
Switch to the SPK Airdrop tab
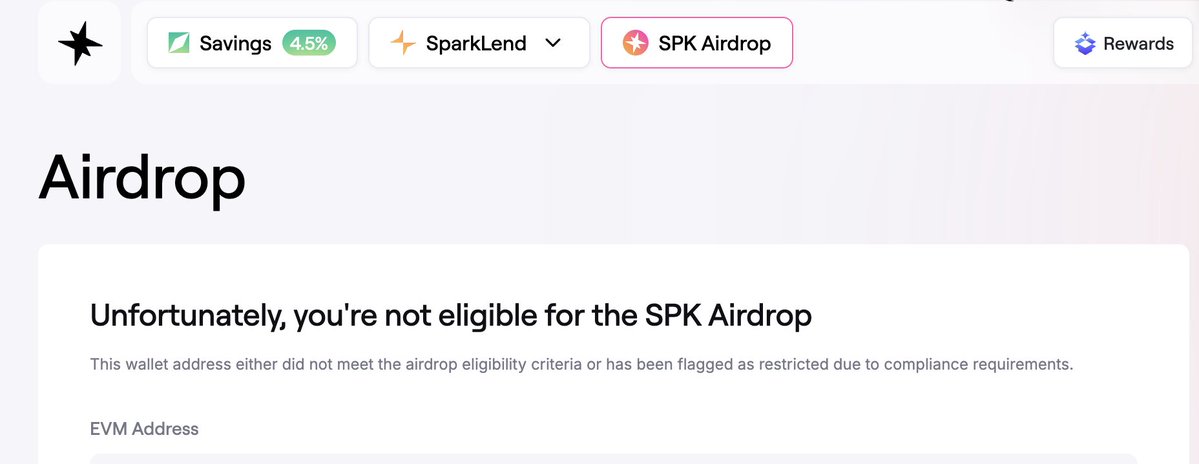(697, 43)
